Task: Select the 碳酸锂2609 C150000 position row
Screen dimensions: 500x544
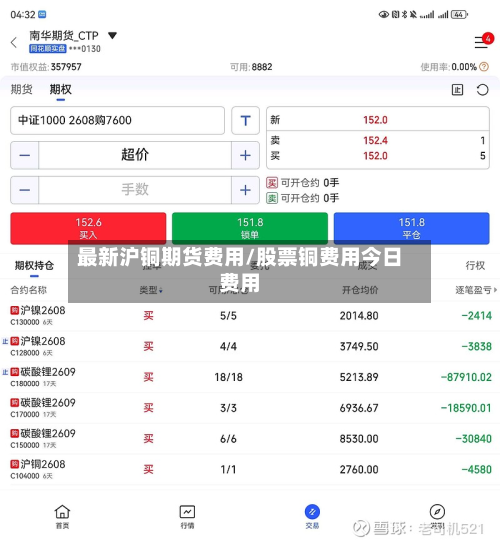Action: click(250, 439)
